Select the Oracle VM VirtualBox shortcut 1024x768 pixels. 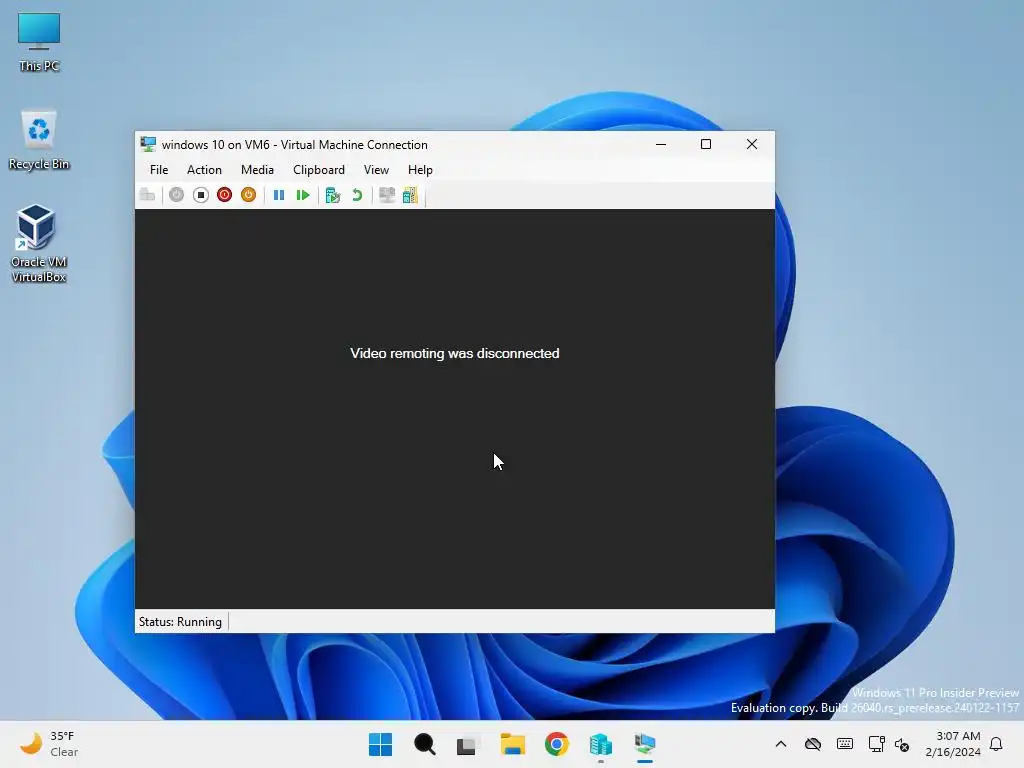(39, 244)
